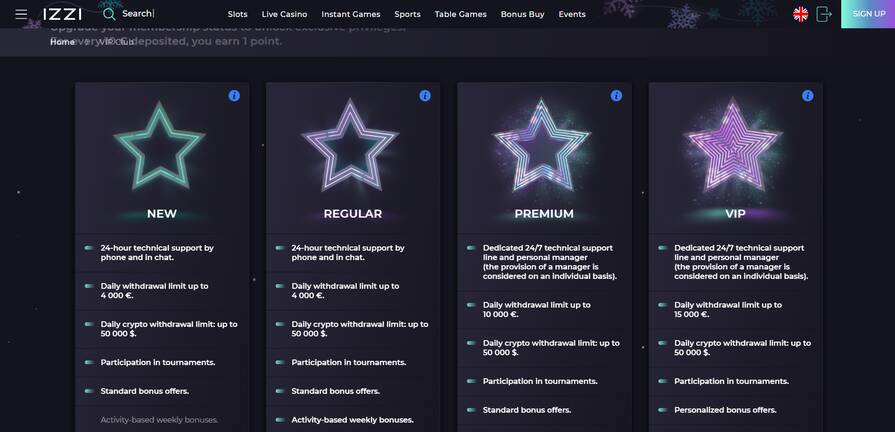
Task: Navigate to Sports page
Action: 407,14
